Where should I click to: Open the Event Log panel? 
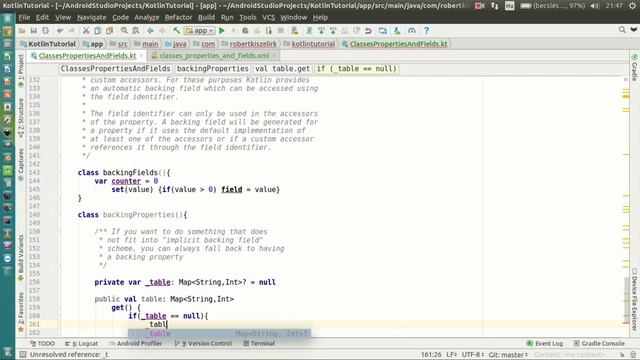[x=545, y=344]
